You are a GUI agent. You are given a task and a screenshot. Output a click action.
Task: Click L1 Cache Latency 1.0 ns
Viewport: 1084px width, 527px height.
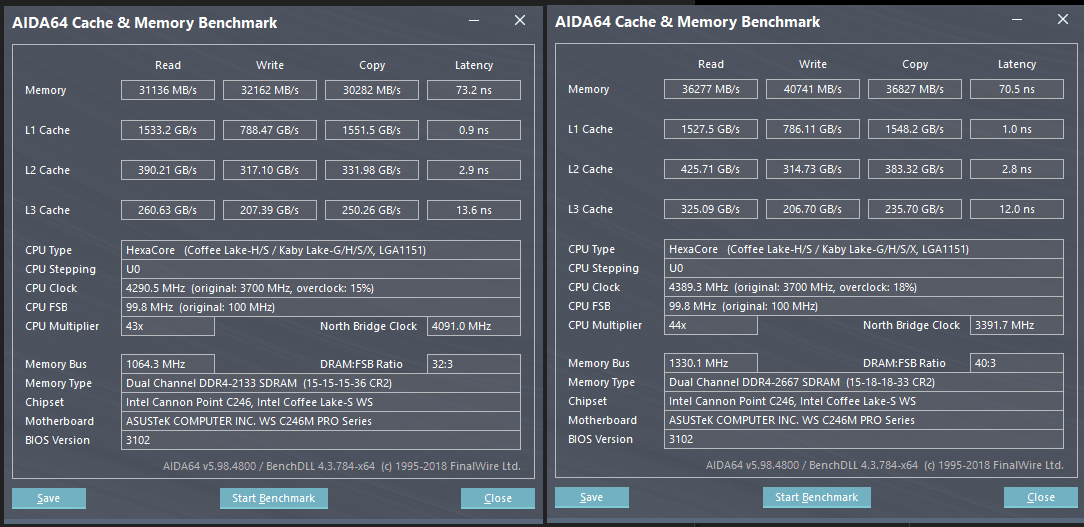[x=1017, y=129]
